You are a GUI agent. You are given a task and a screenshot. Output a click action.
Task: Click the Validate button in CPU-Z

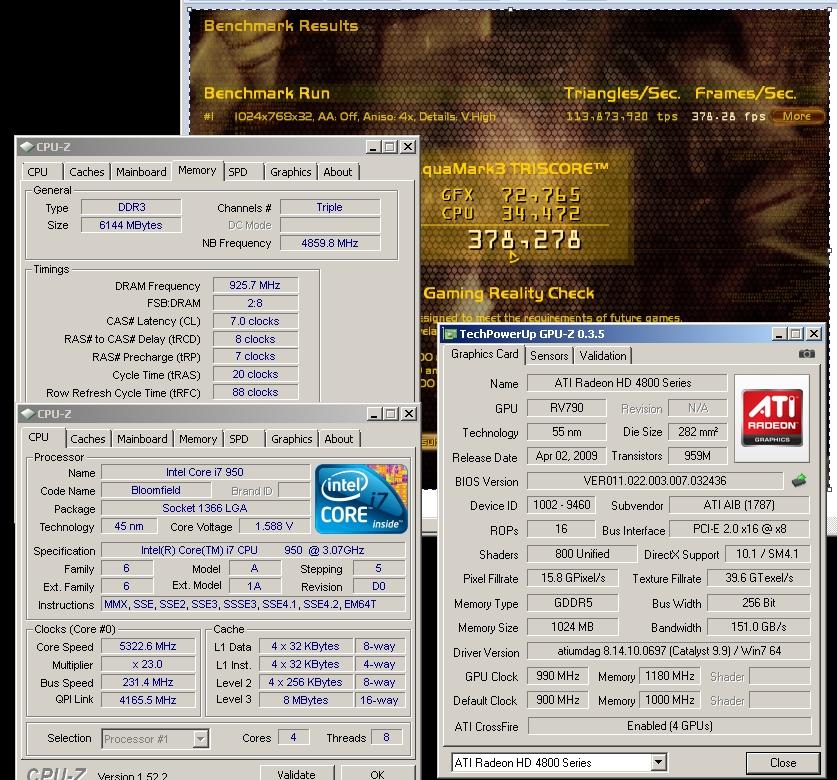coord(297,774)
